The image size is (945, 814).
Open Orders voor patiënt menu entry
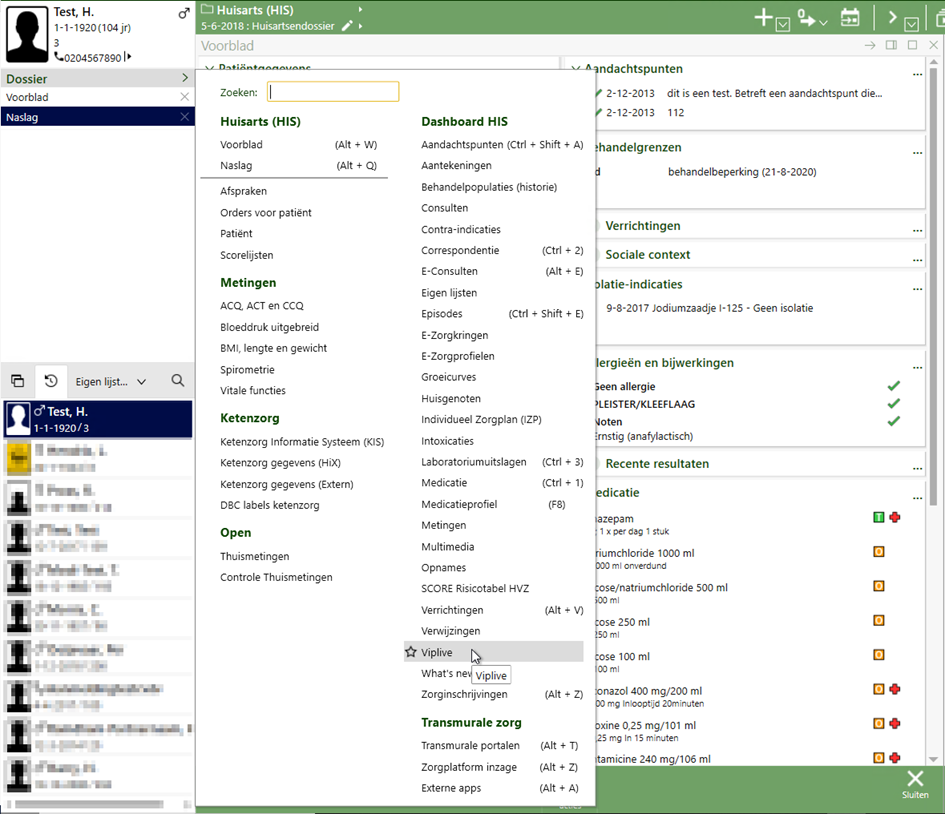tap(266, 213)
